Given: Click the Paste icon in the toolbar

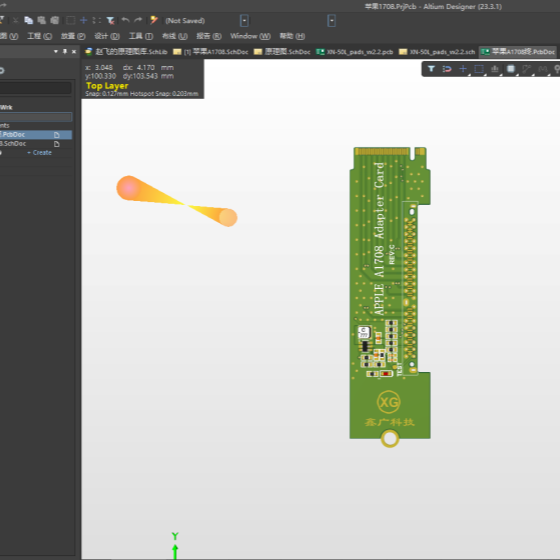Looking at the screenshot, I should point(41,20).
